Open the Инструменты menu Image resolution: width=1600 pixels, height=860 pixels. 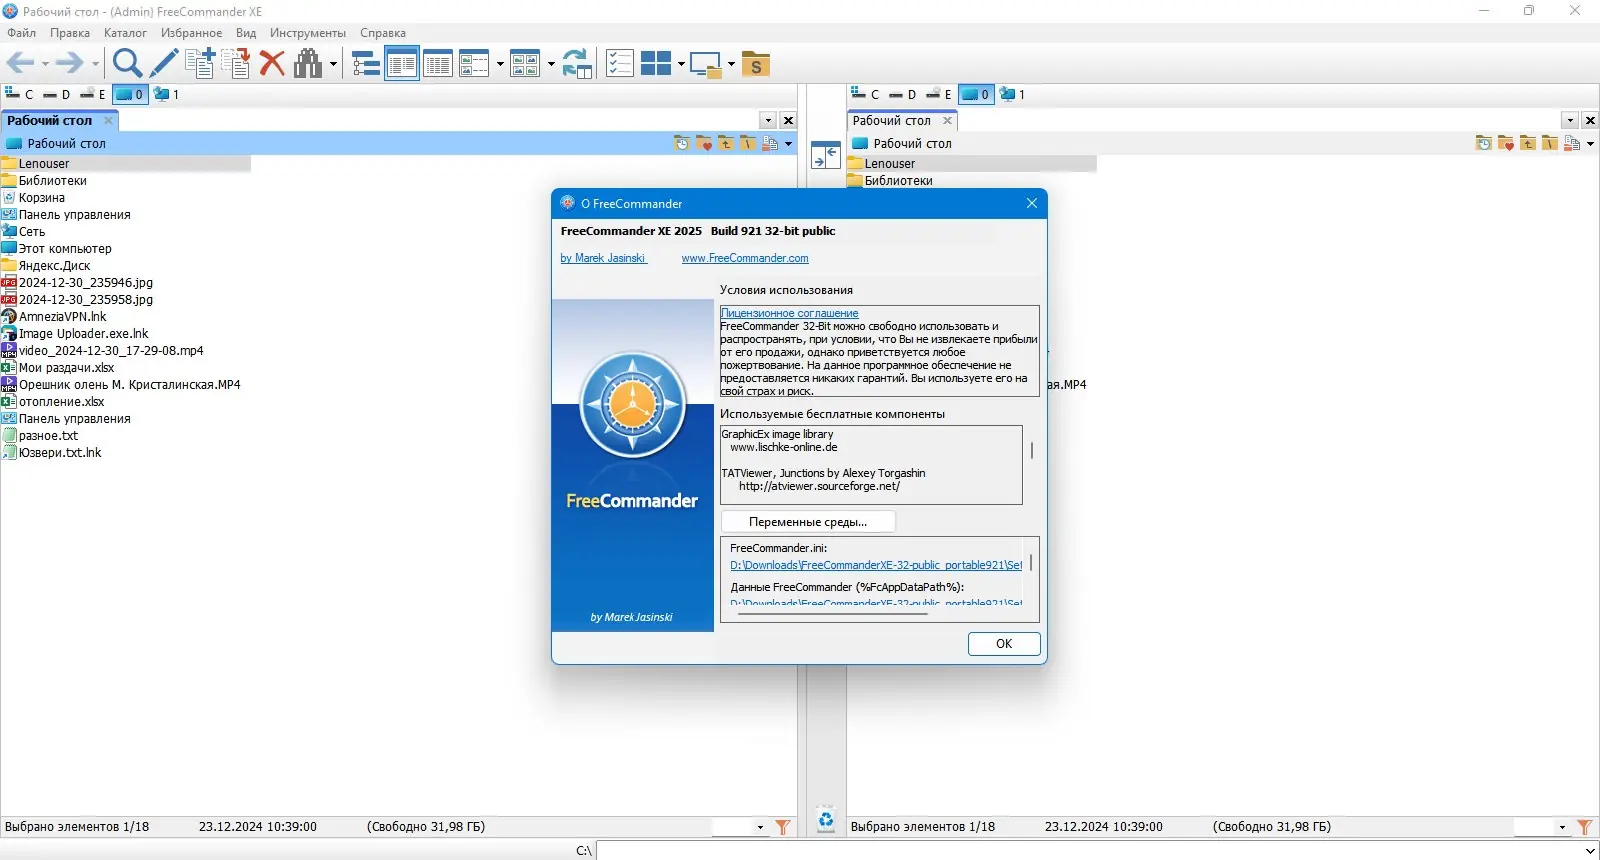click(x=308, y=33)
